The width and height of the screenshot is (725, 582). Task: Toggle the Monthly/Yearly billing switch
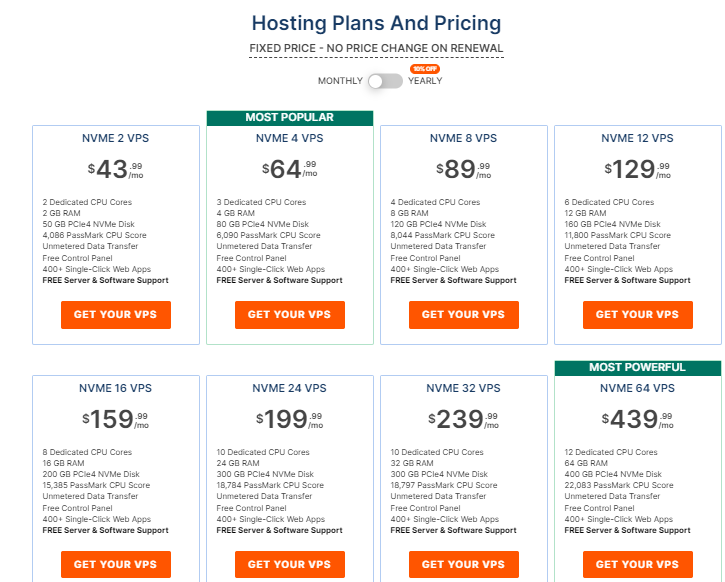click(x=385, y=81)
